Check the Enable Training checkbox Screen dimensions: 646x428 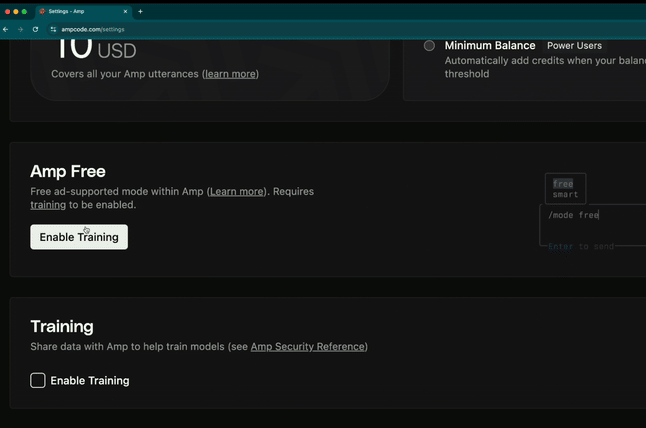(38, 380)
